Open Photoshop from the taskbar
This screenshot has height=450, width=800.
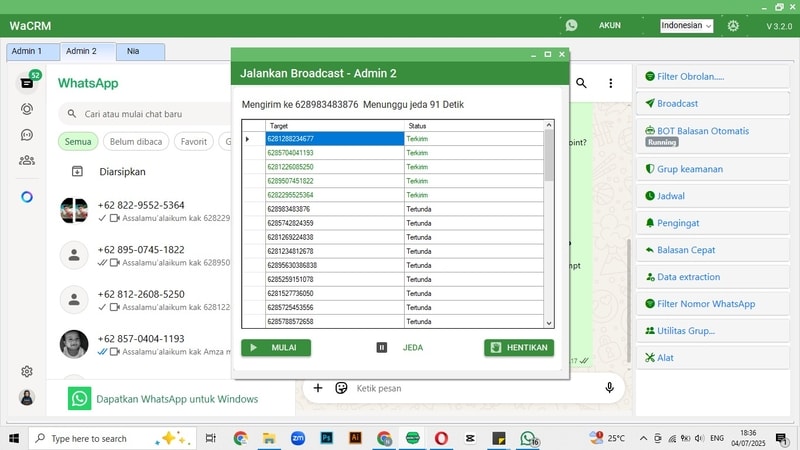coord(327,438)
